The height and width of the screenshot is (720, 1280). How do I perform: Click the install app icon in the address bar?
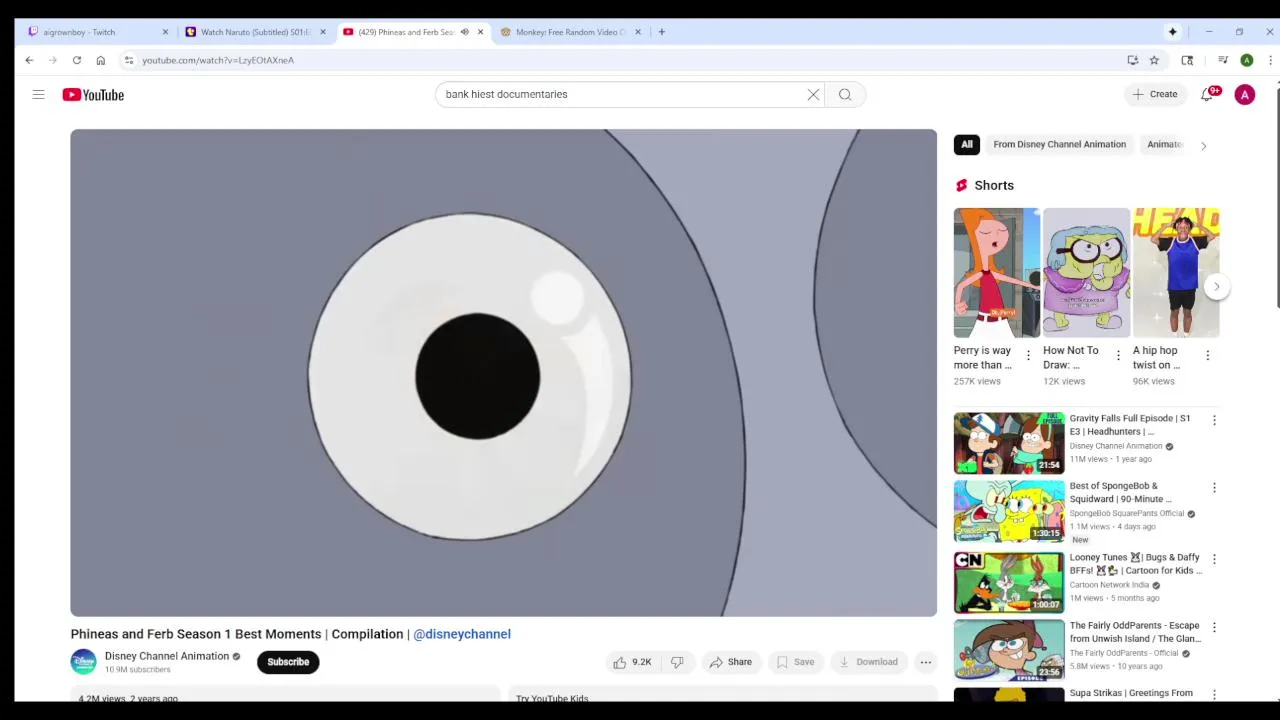click(x=1133, y=60)
